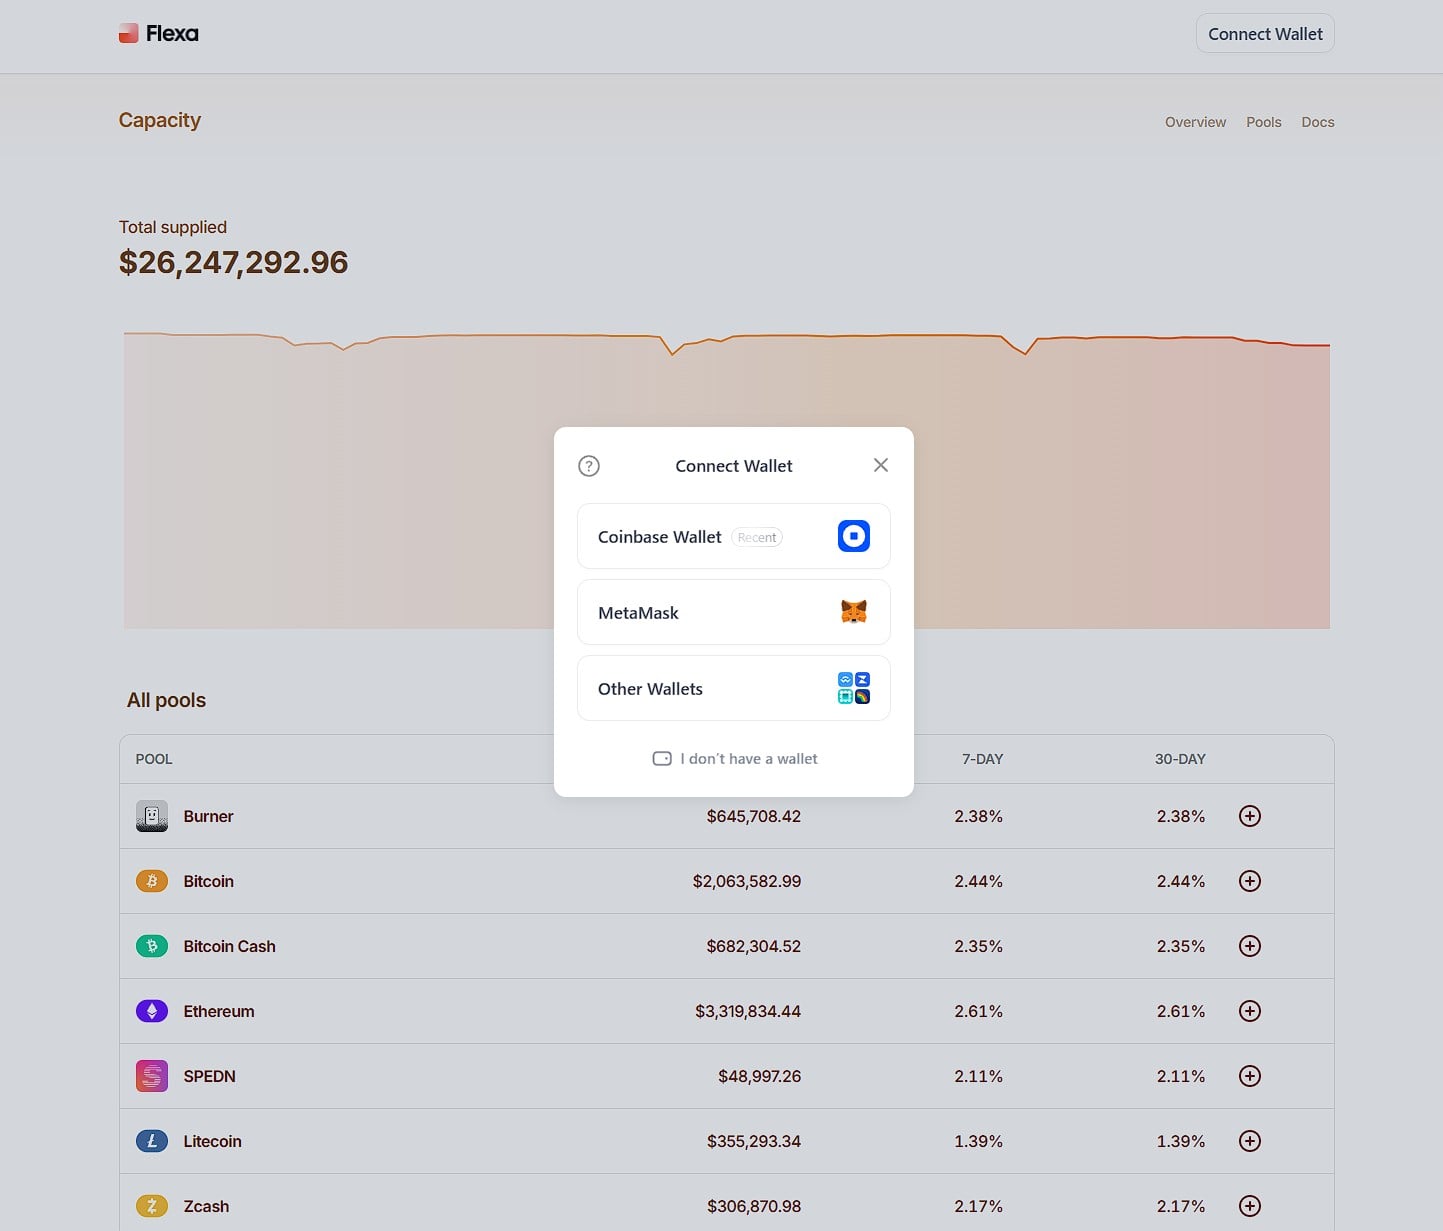Open the Docs link
This screenshot has height=1231, width=1443.
(x=1317, y=122)
